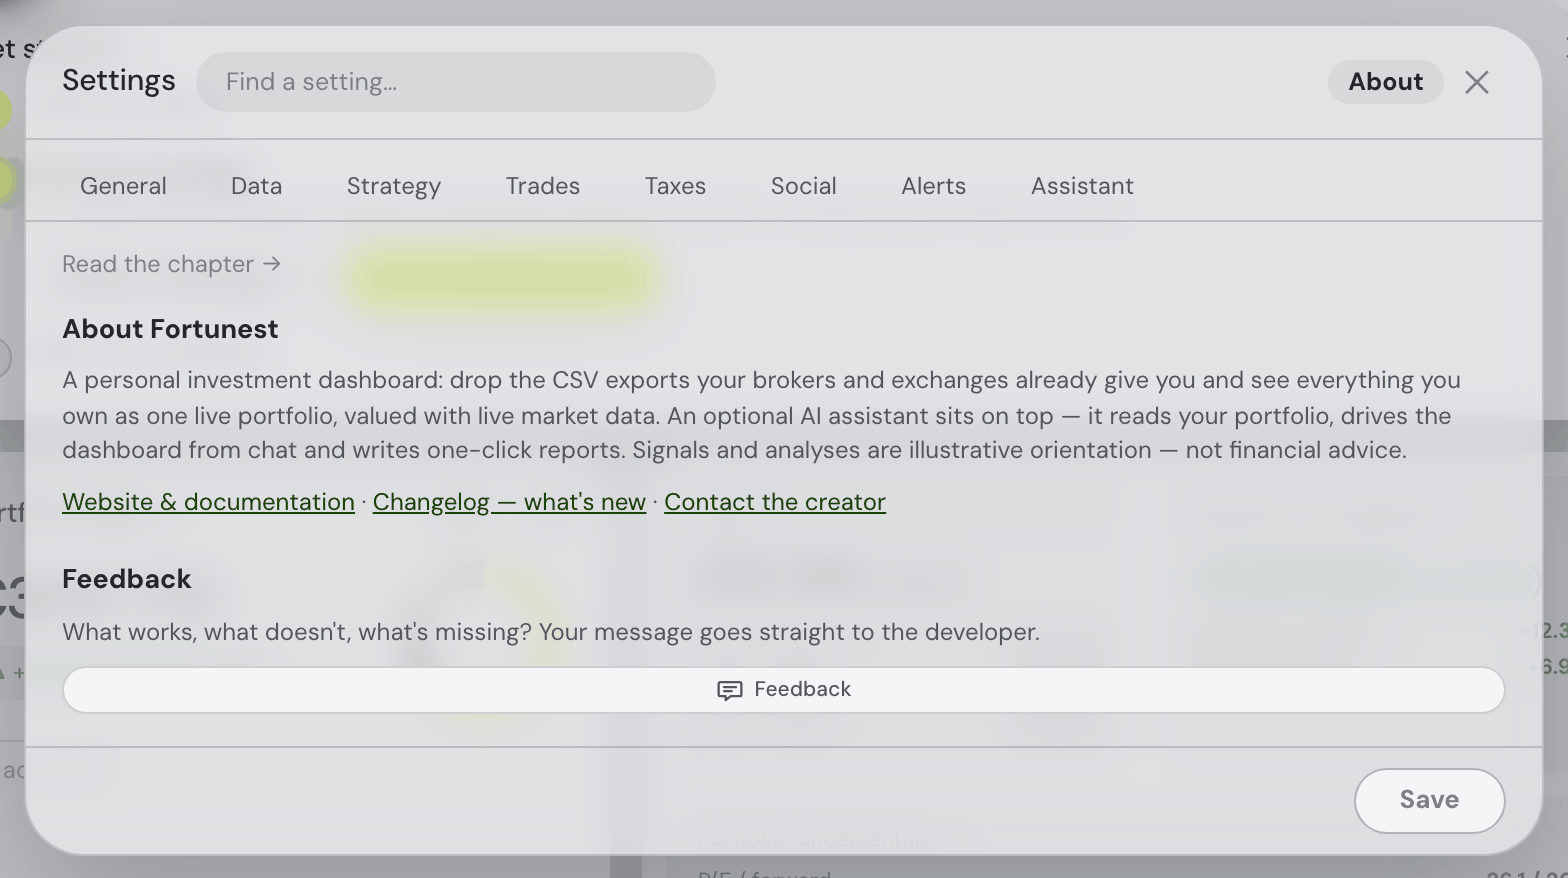
Task: Open 'Changelog — what's new' link
Action: tap(509, 502)
